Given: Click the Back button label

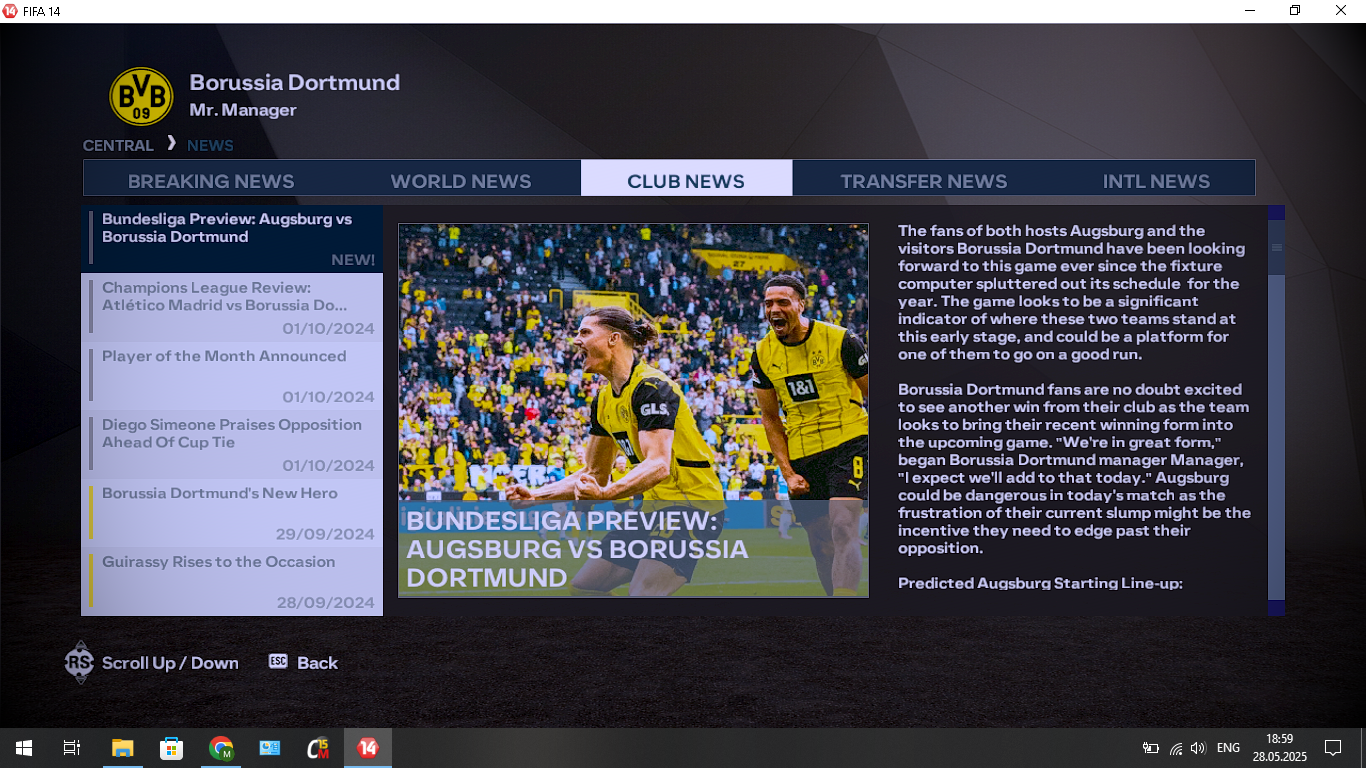Looking at the screenshot, I should tap(317, 663).
